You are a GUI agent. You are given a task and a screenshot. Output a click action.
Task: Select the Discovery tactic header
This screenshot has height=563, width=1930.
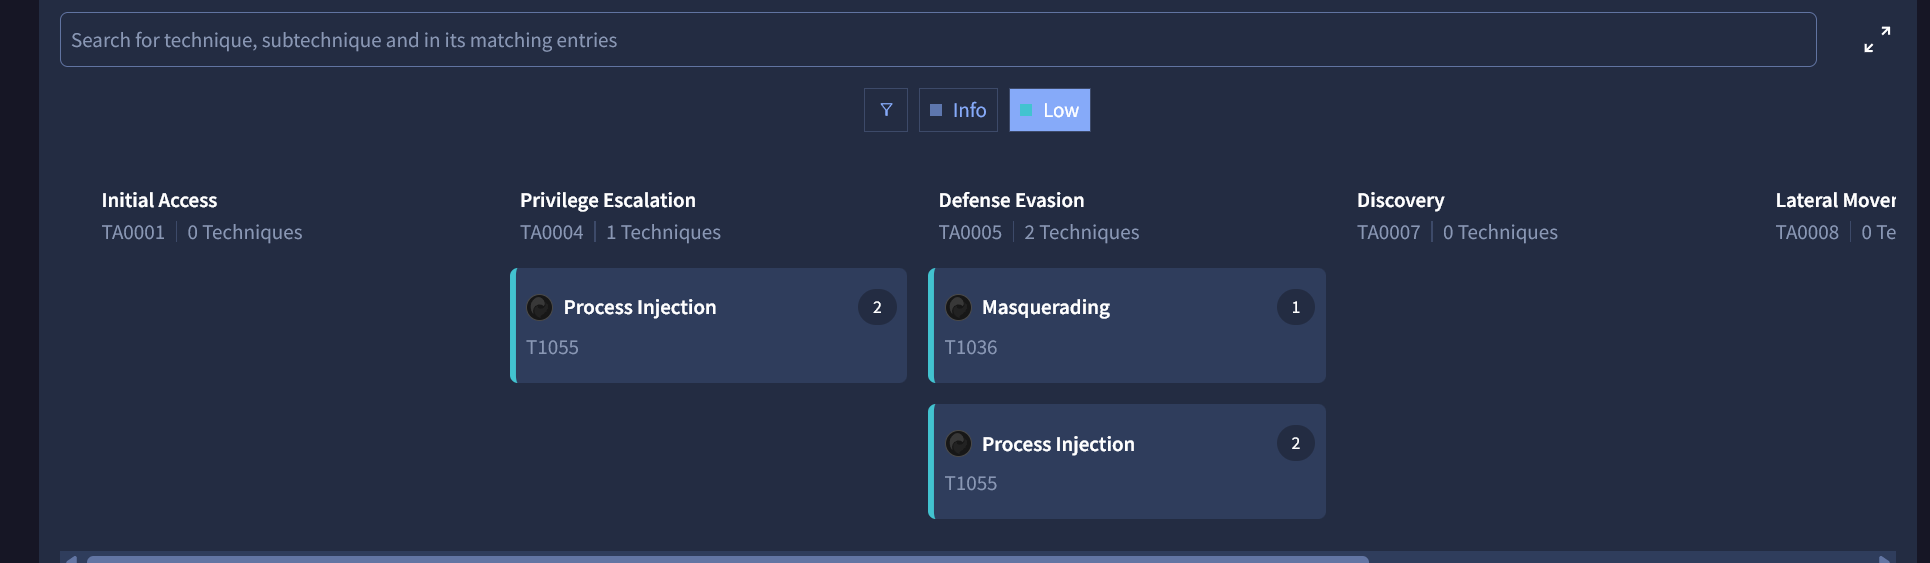(1400, 200)
